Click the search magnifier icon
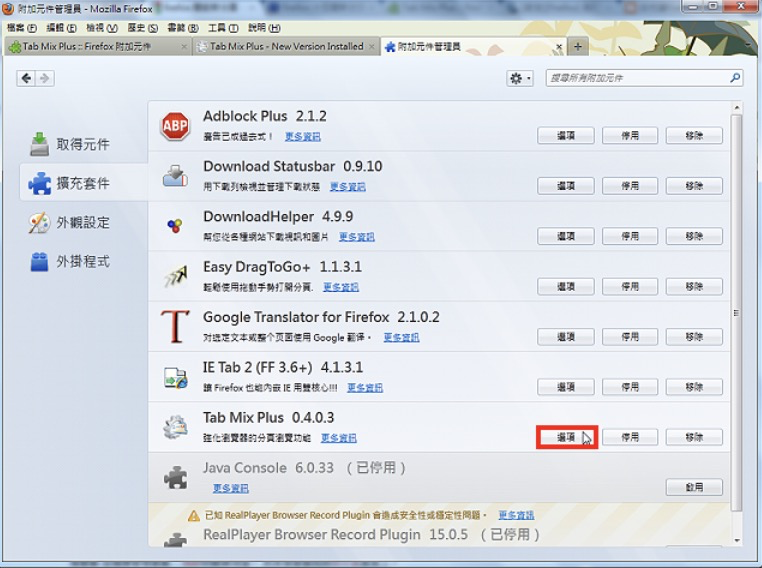Viewport: 762px width, 568px height. [735, 78]
